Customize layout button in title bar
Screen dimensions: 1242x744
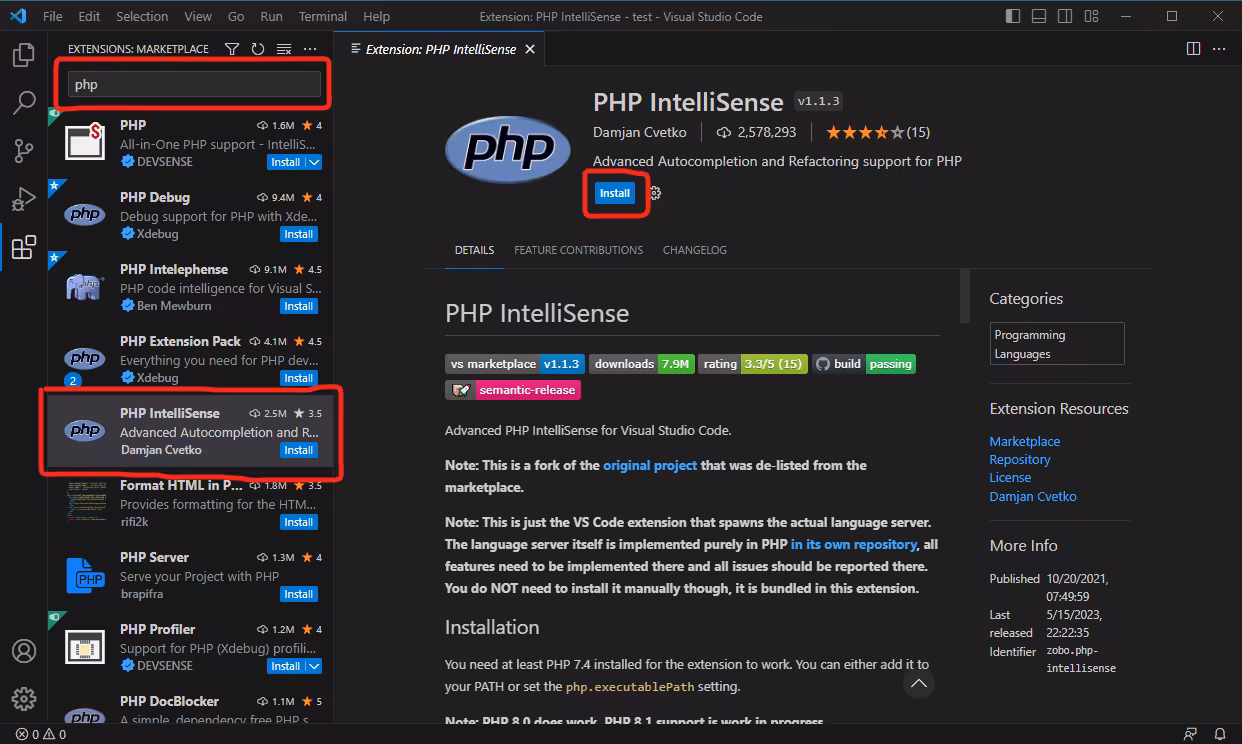pyautogui.click(x=1092, y=16)
